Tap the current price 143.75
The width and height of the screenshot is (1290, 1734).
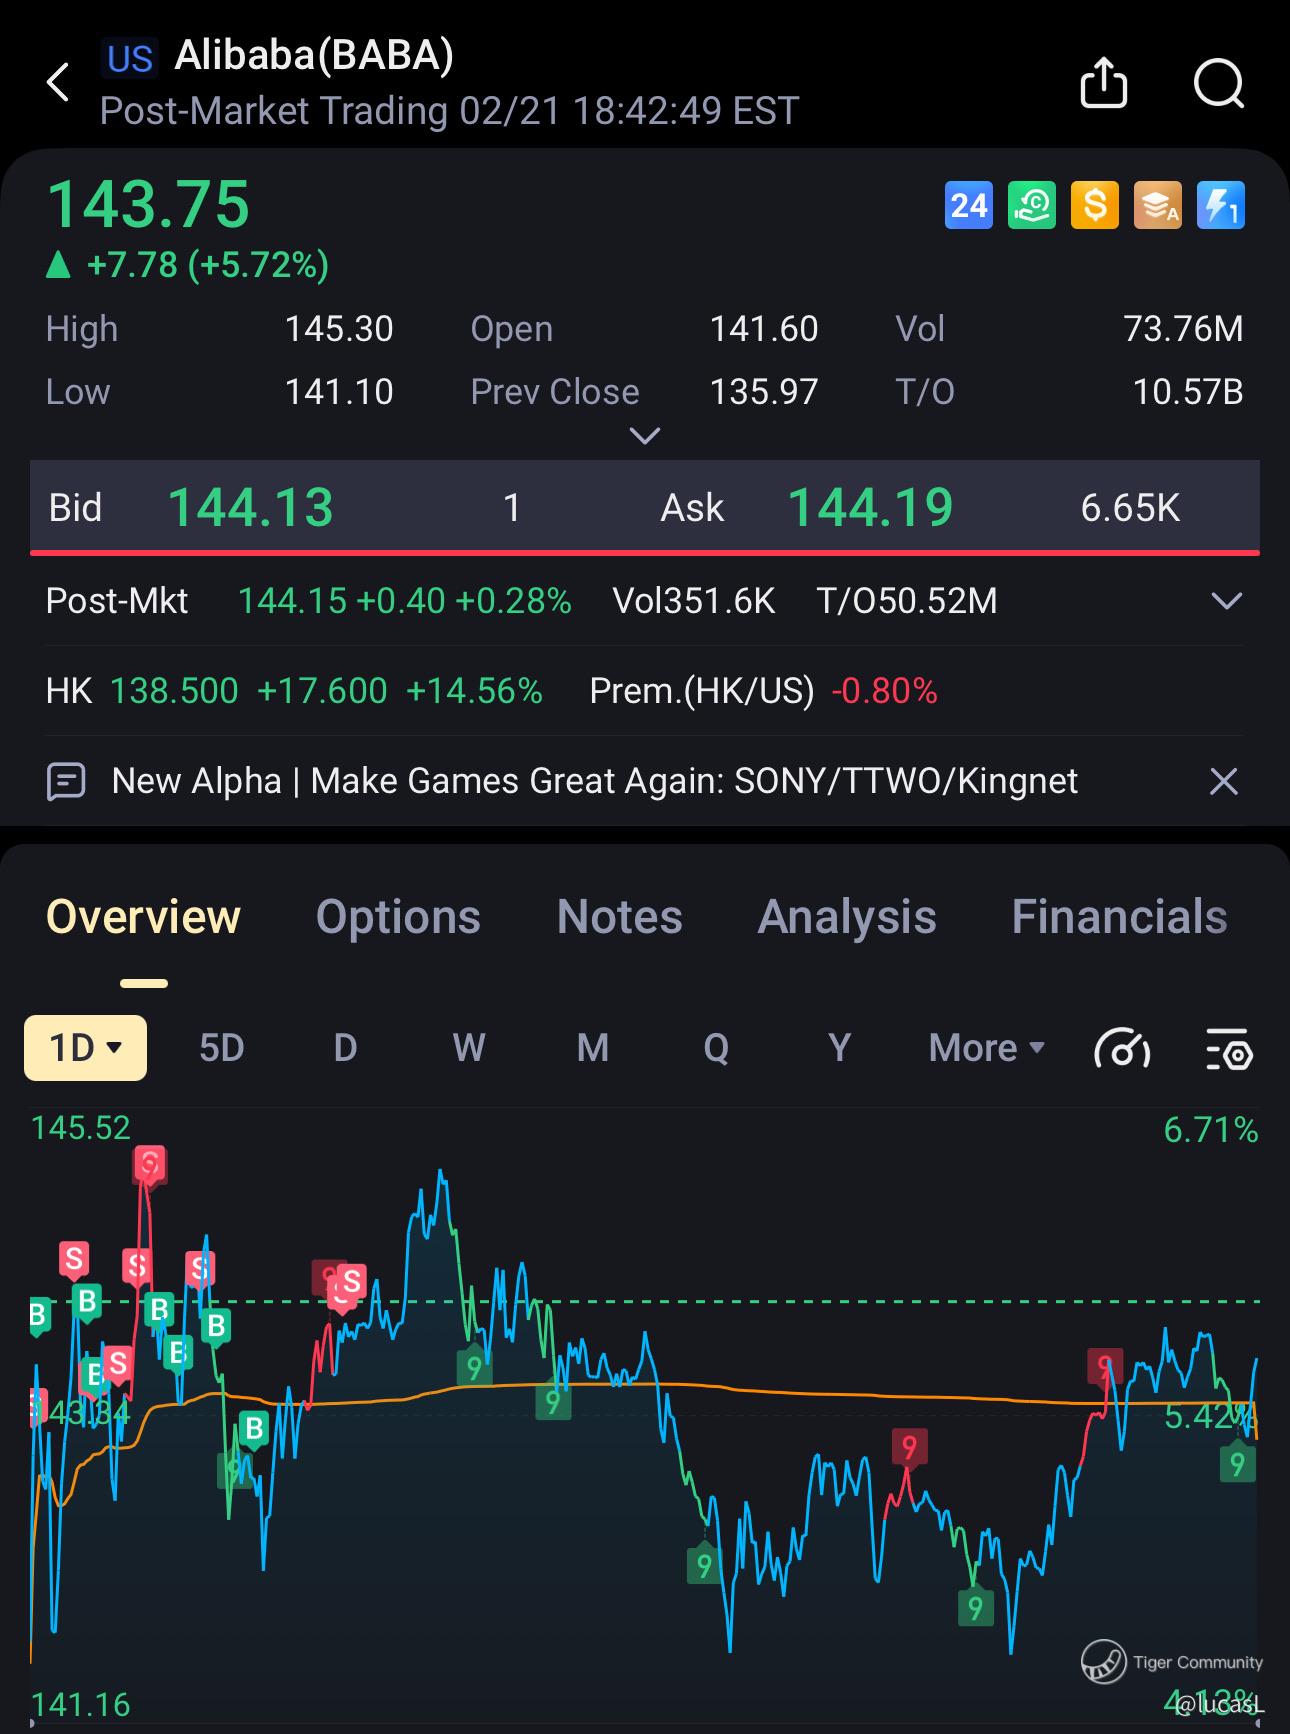(148, 205)
